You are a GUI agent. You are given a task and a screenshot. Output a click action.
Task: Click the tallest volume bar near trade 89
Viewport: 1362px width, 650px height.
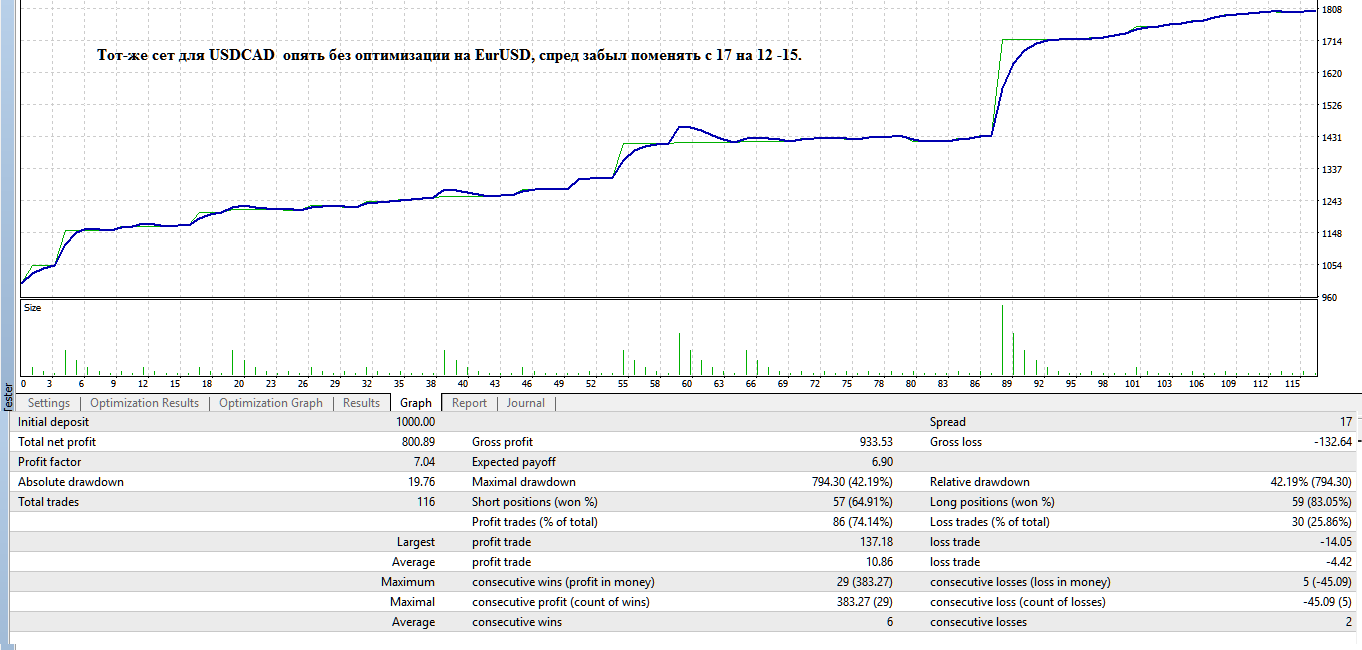click(x=1003, y=339)
